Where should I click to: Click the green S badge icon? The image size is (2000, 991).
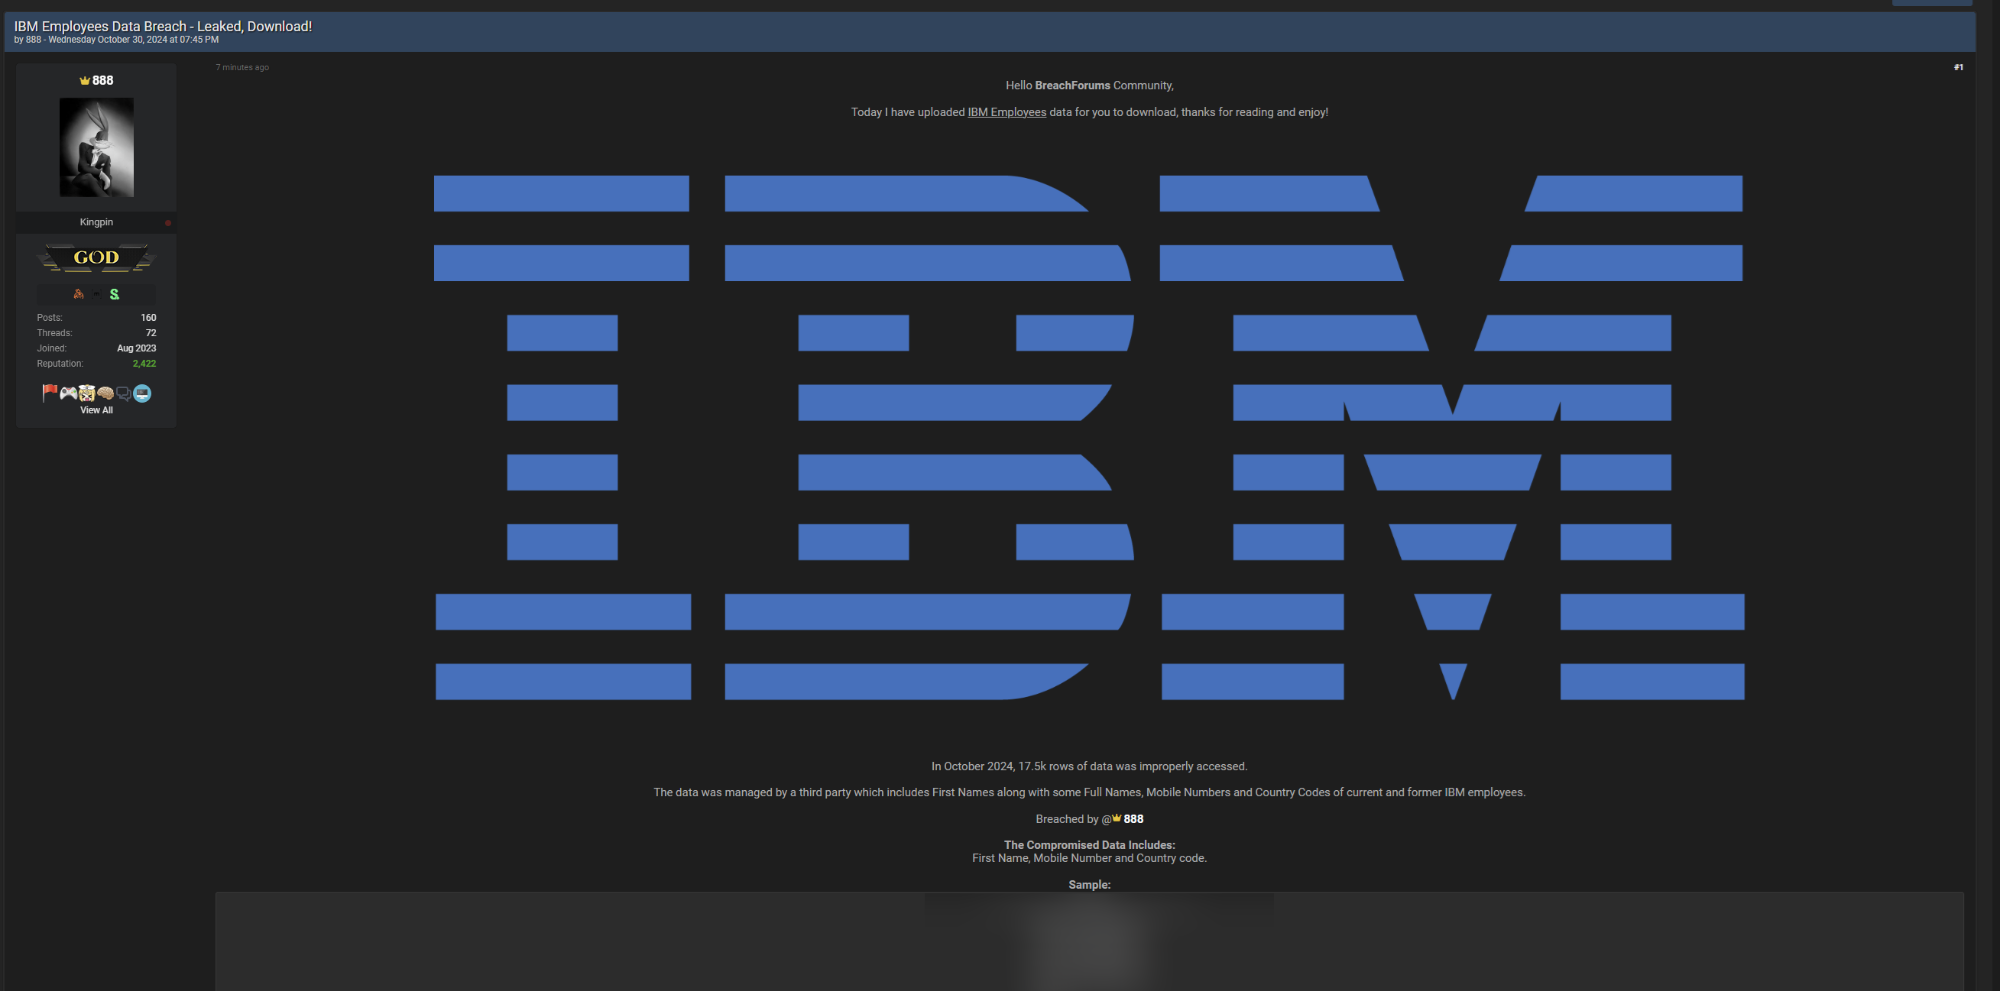pos(114,294)
